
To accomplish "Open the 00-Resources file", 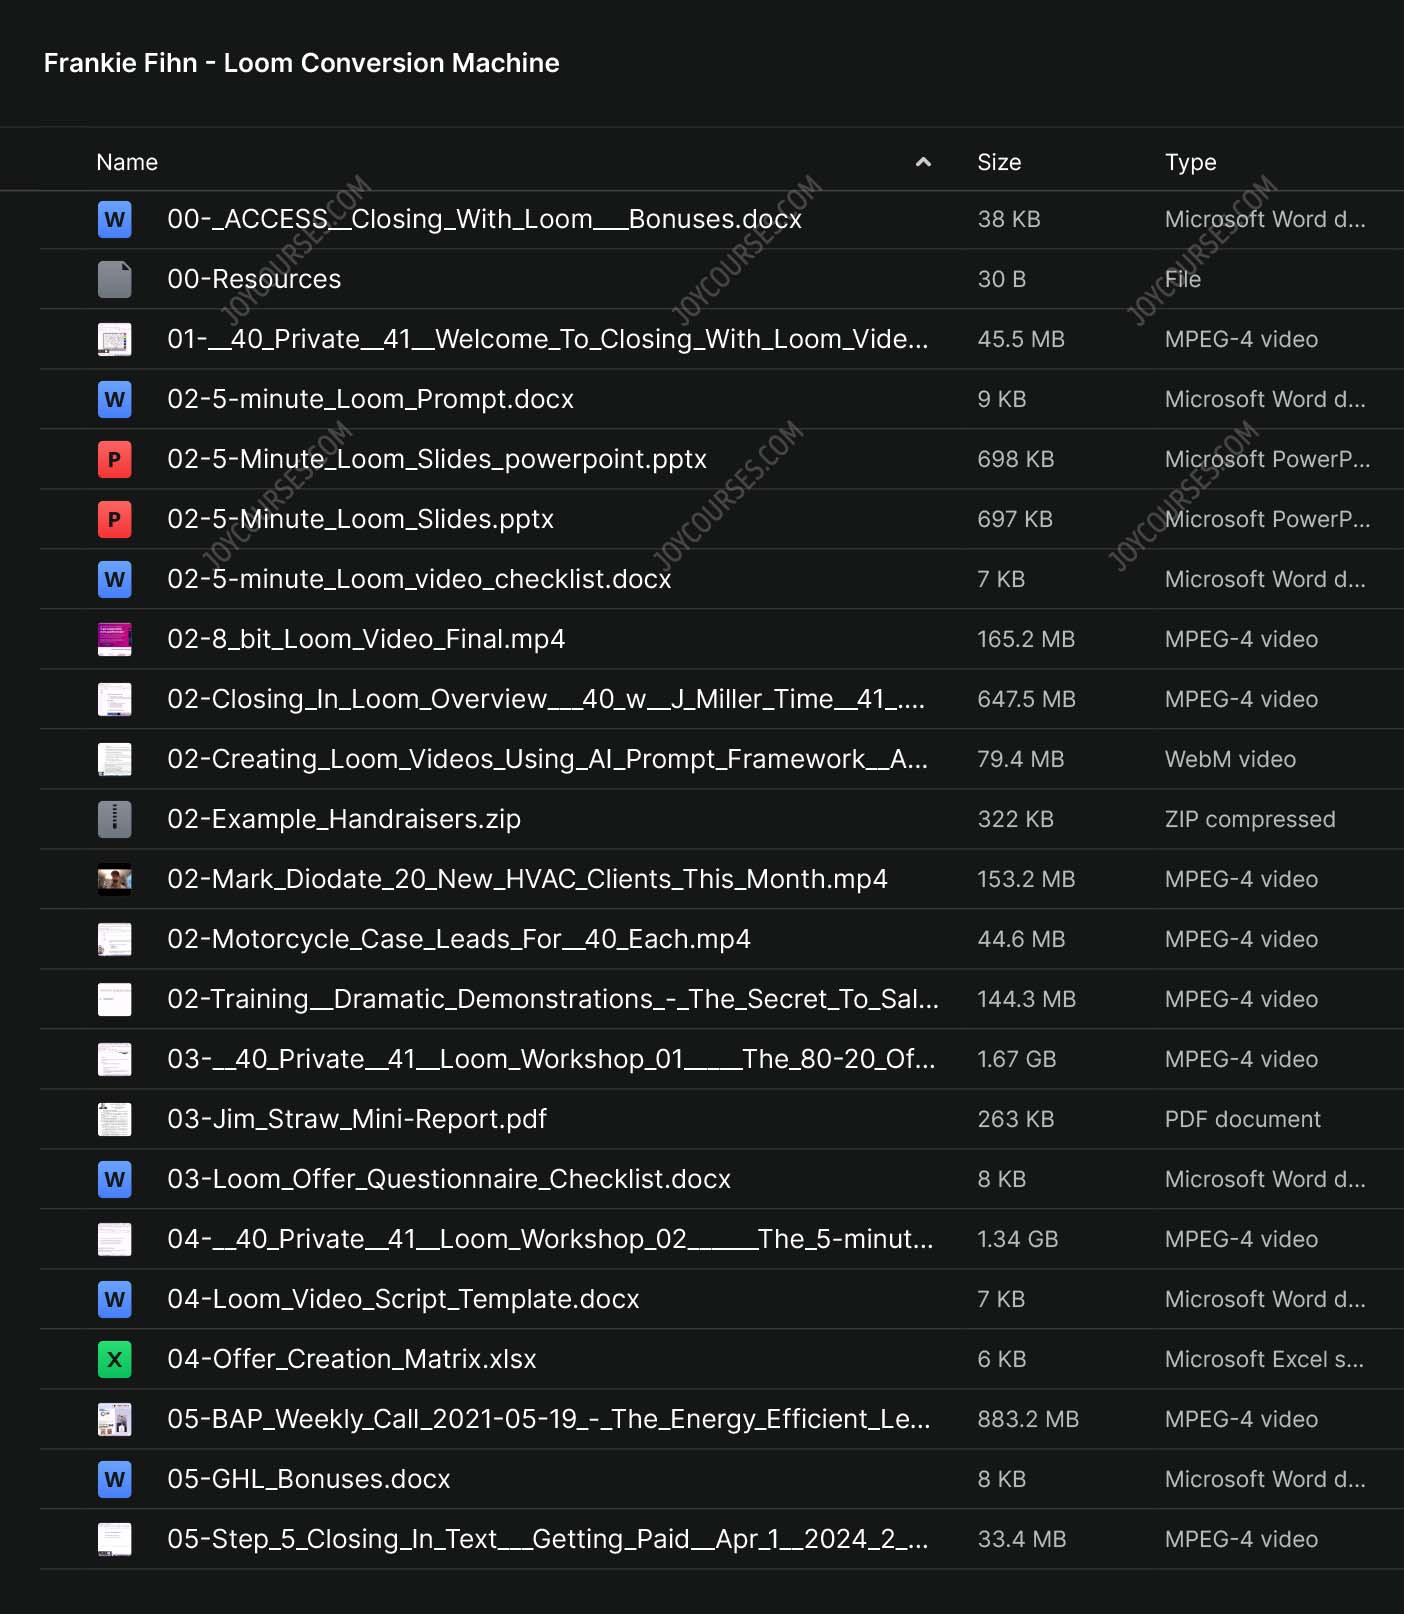I will [x=254, y=279].
